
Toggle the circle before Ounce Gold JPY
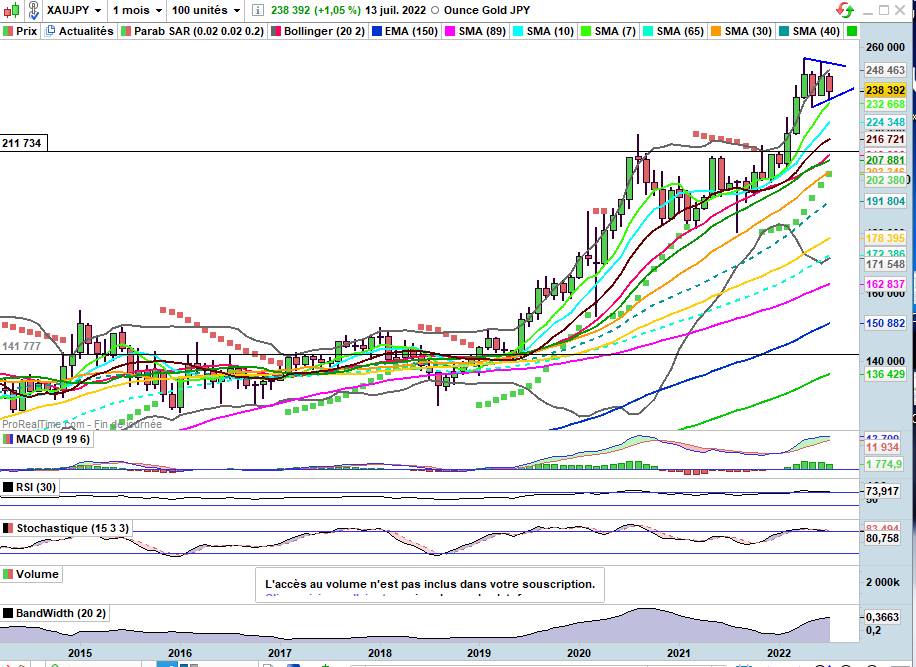(435, 10)
